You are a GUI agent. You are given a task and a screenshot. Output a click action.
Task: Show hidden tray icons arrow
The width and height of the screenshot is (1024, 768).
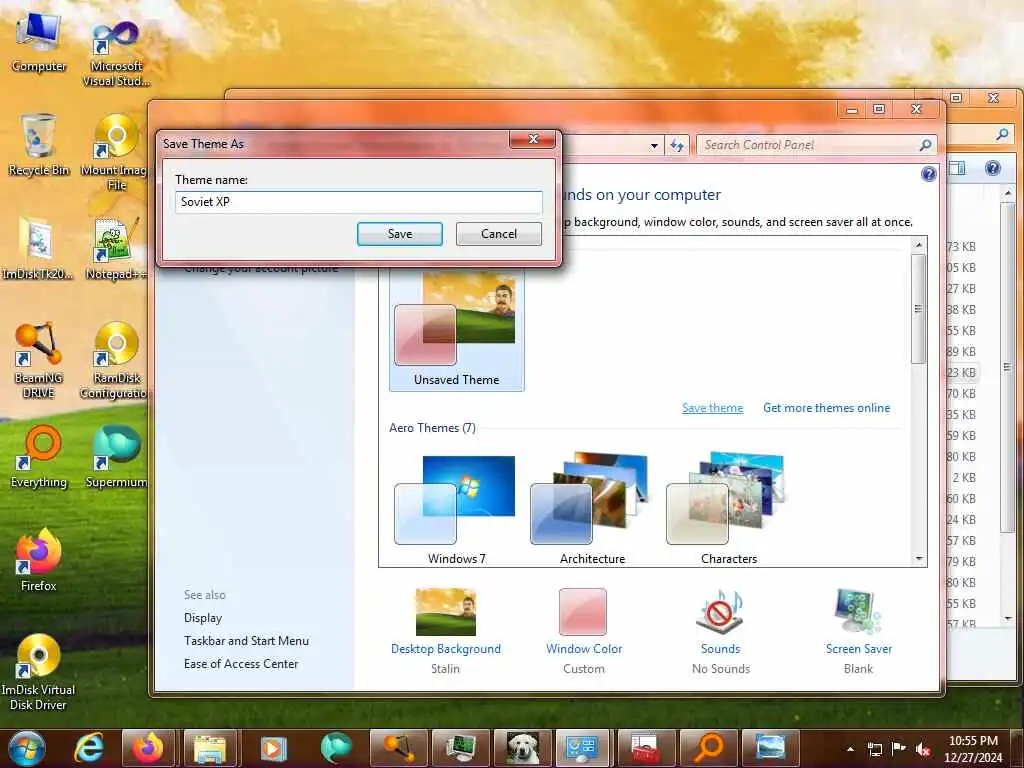(850, 749)
